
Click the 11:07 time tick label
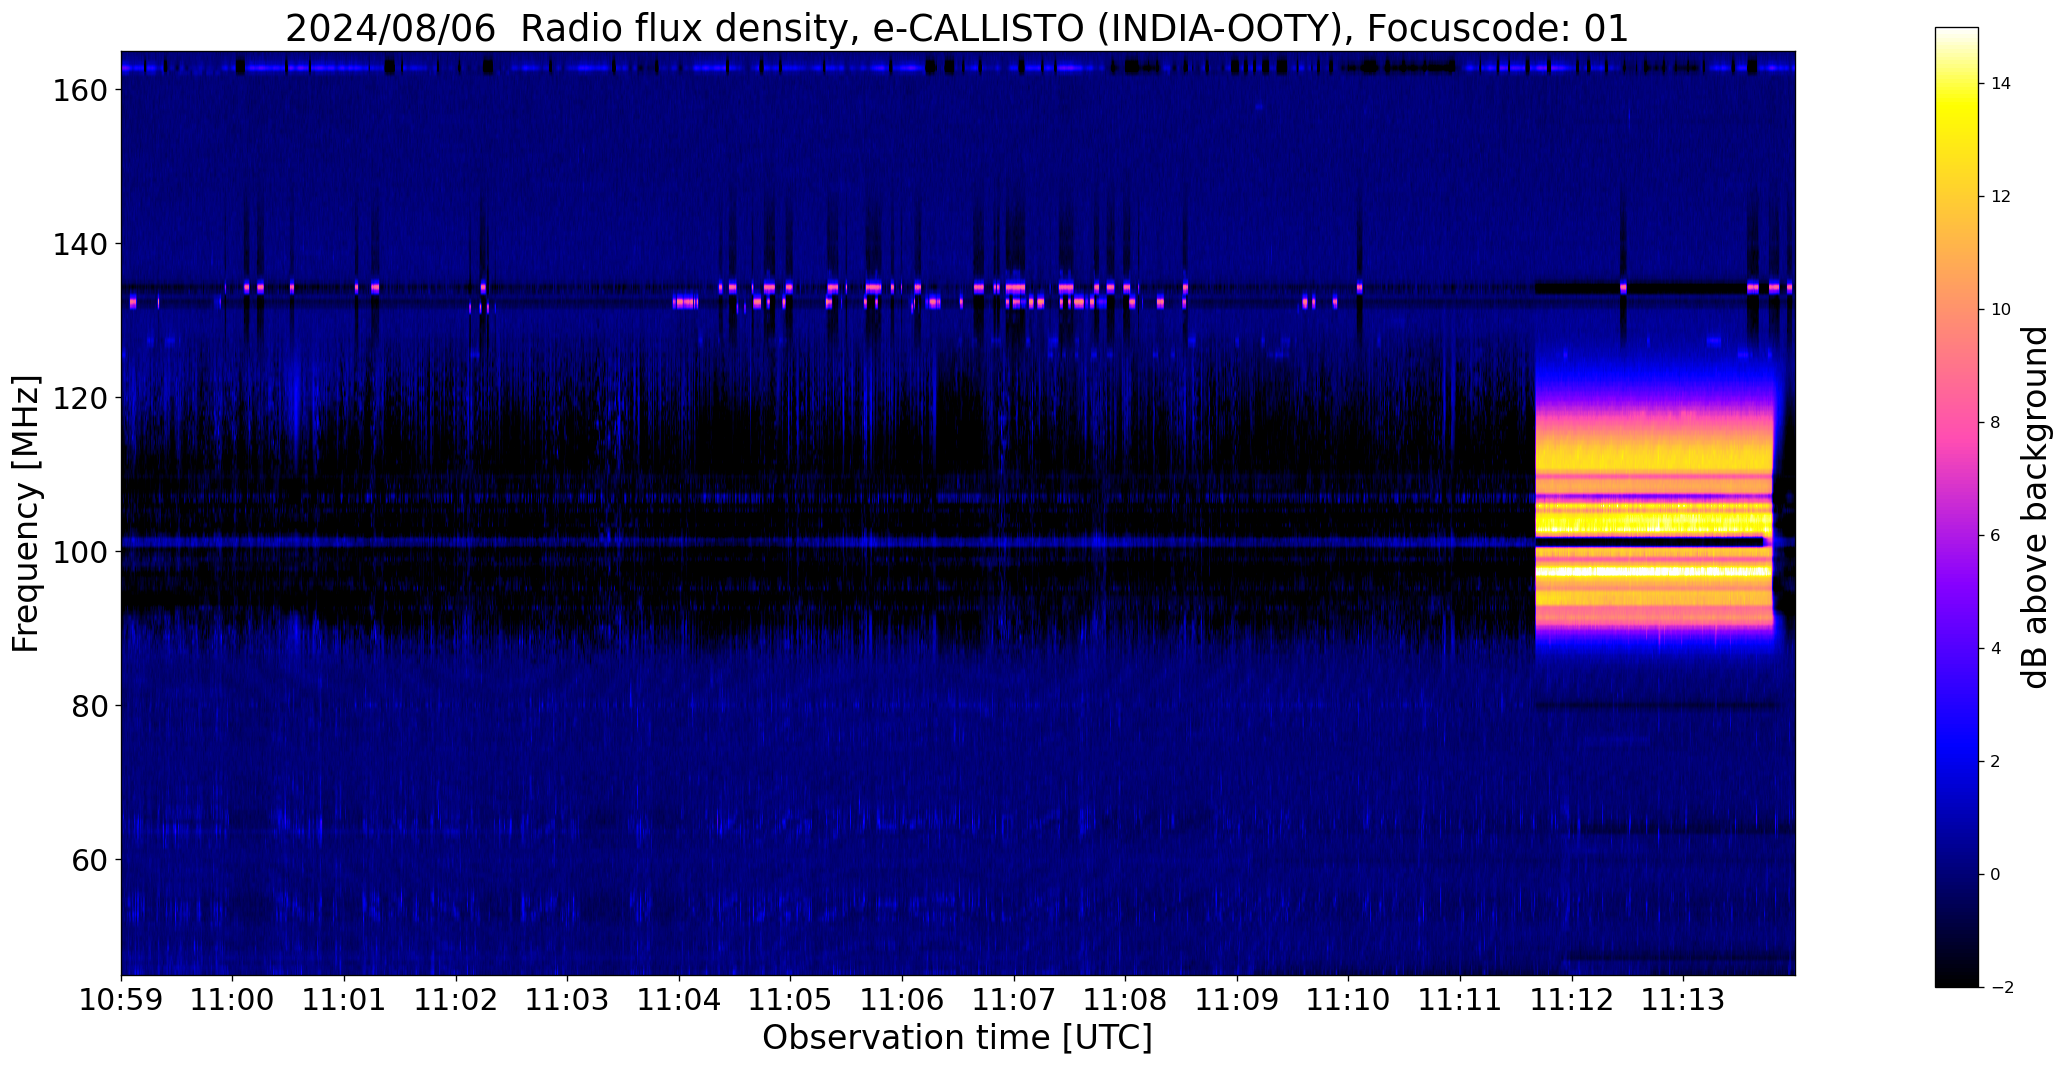tap(1015, 1000)
